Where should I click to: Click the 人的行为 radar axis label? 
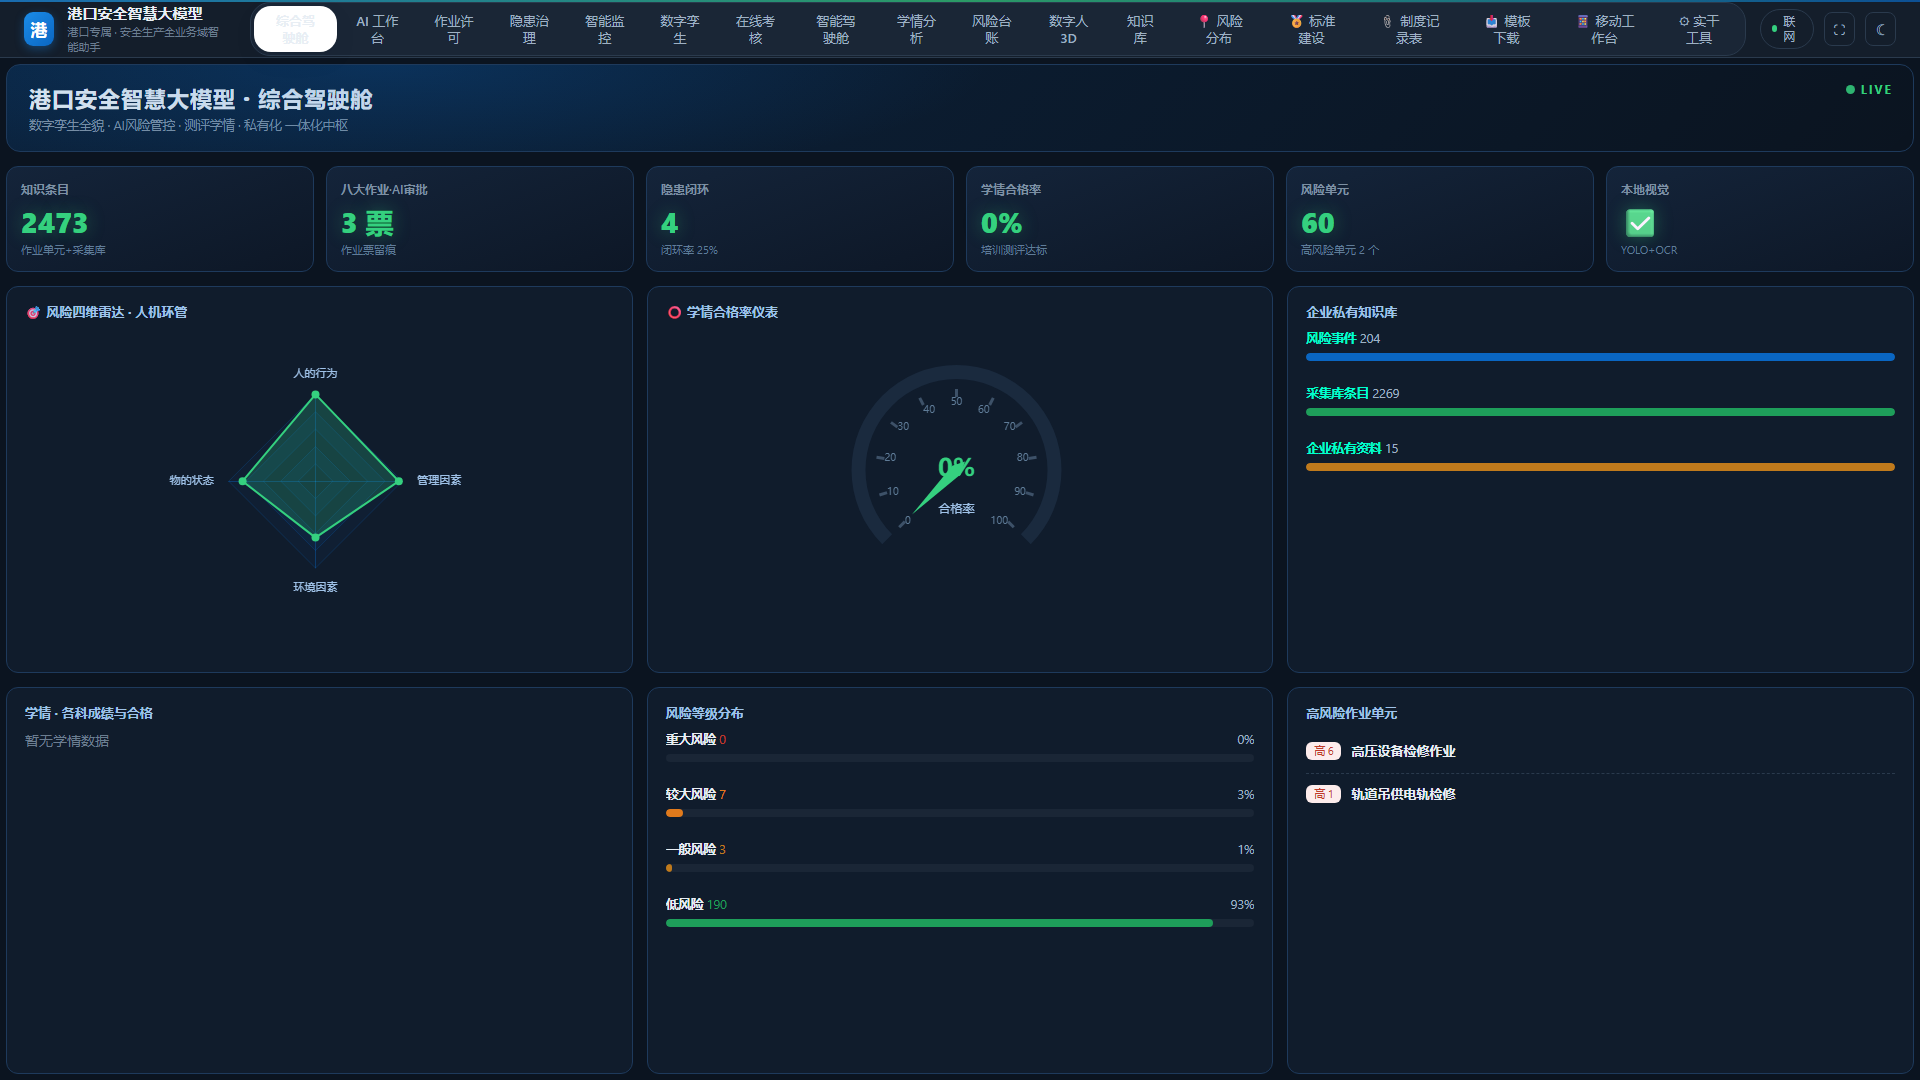click(315, 373)
